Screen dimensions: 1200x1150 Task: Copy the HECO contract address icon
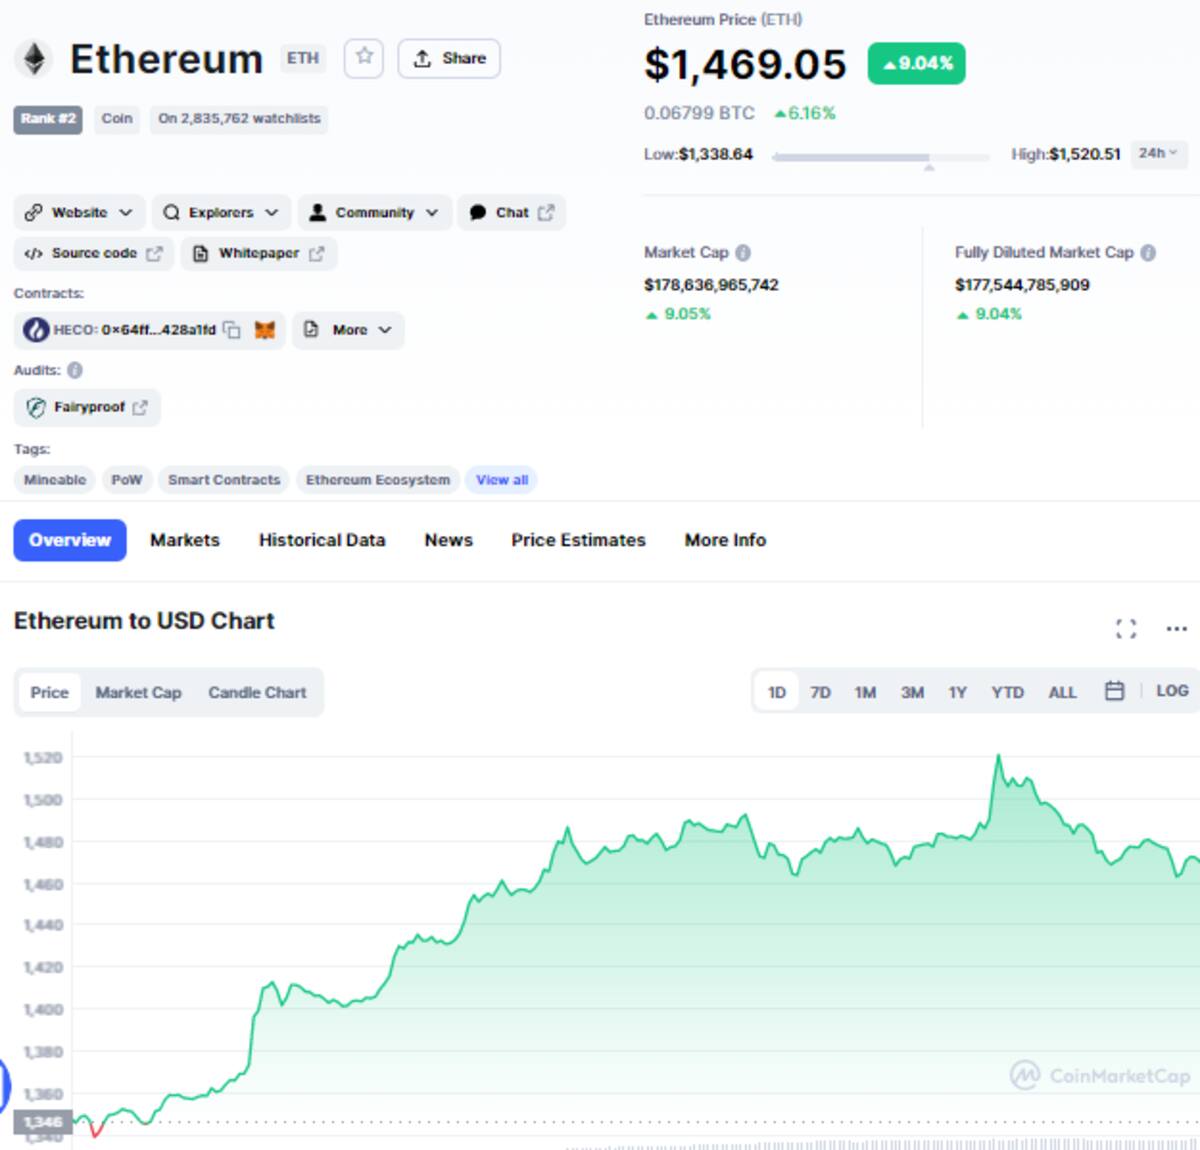coord(232,329)
